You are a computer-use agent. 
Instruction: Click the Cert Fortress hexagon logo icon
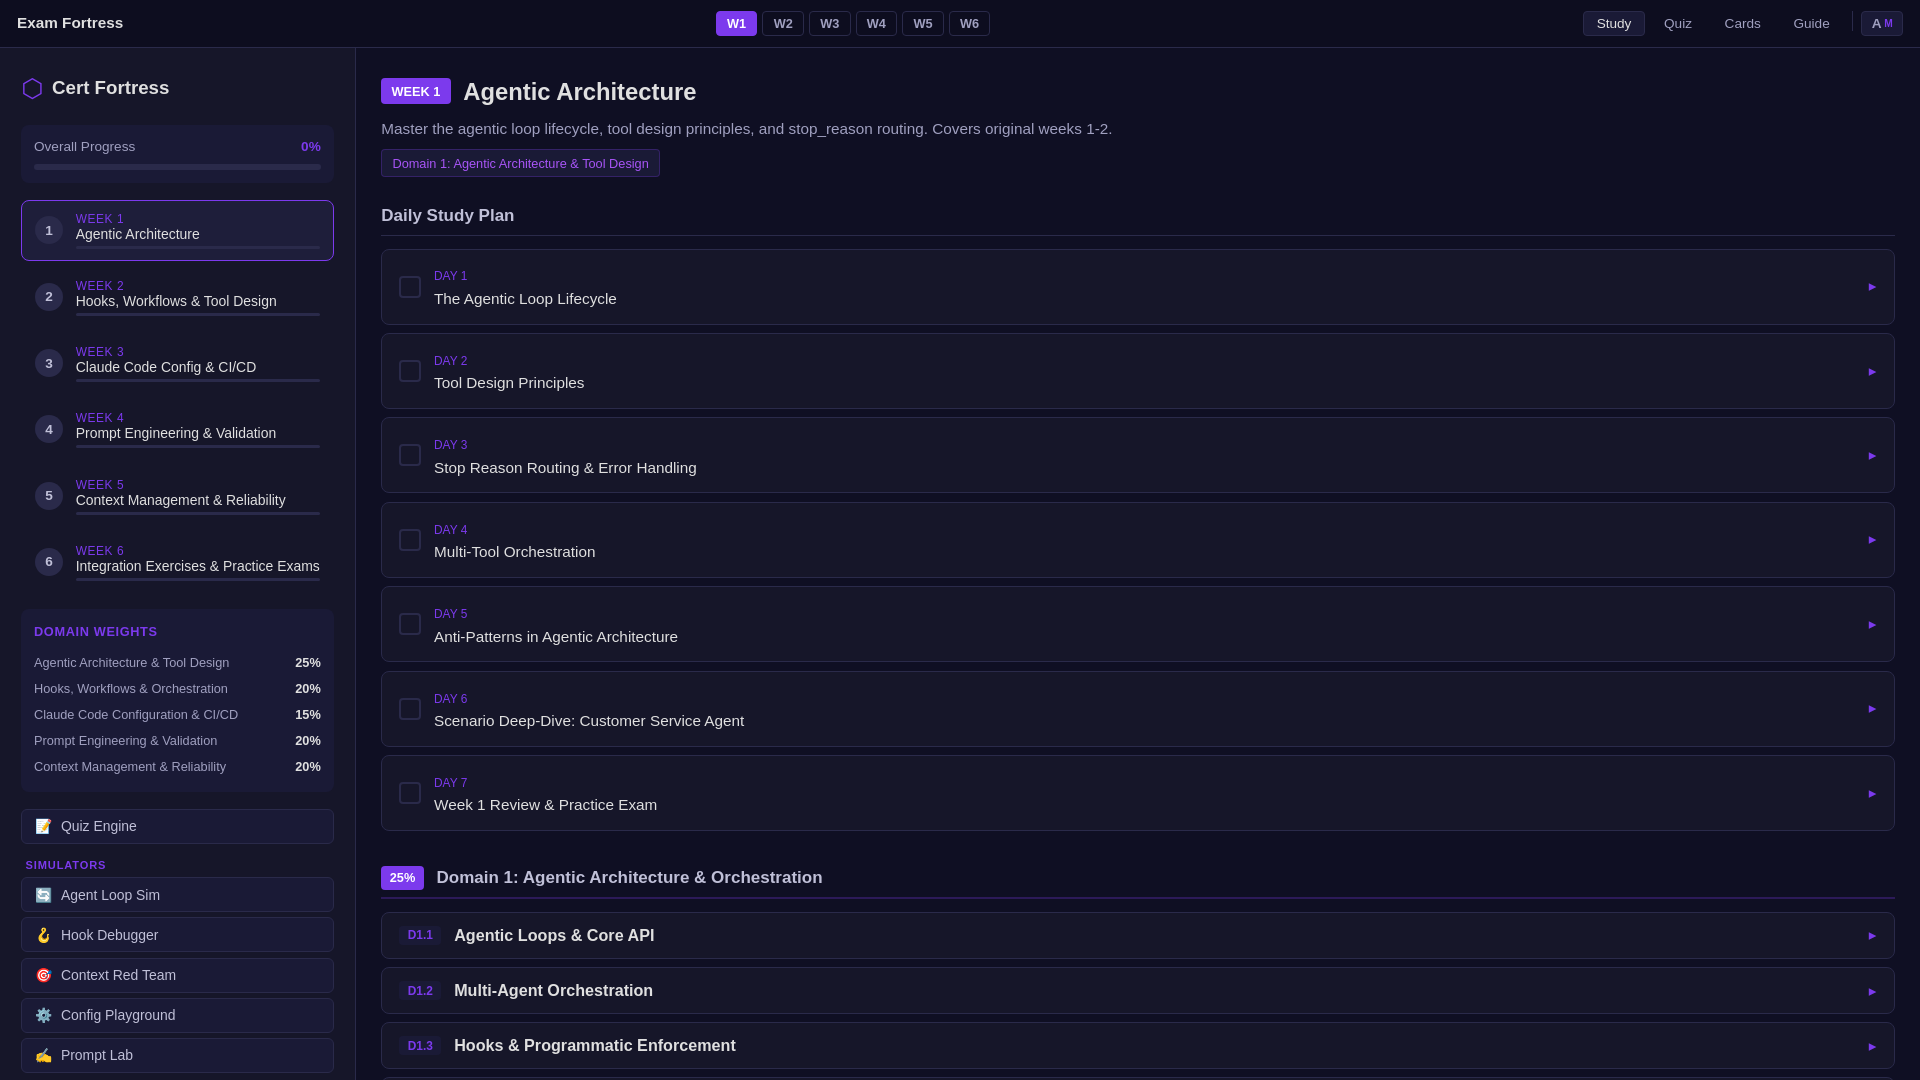pos(32,89)
